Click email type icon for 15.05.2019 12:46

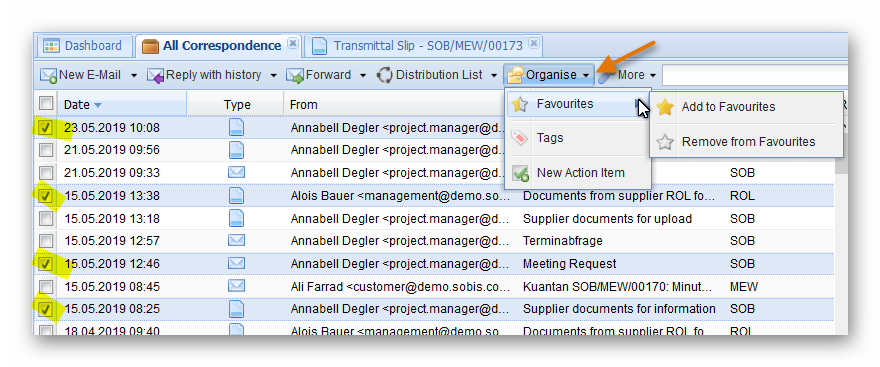point(236,264)
